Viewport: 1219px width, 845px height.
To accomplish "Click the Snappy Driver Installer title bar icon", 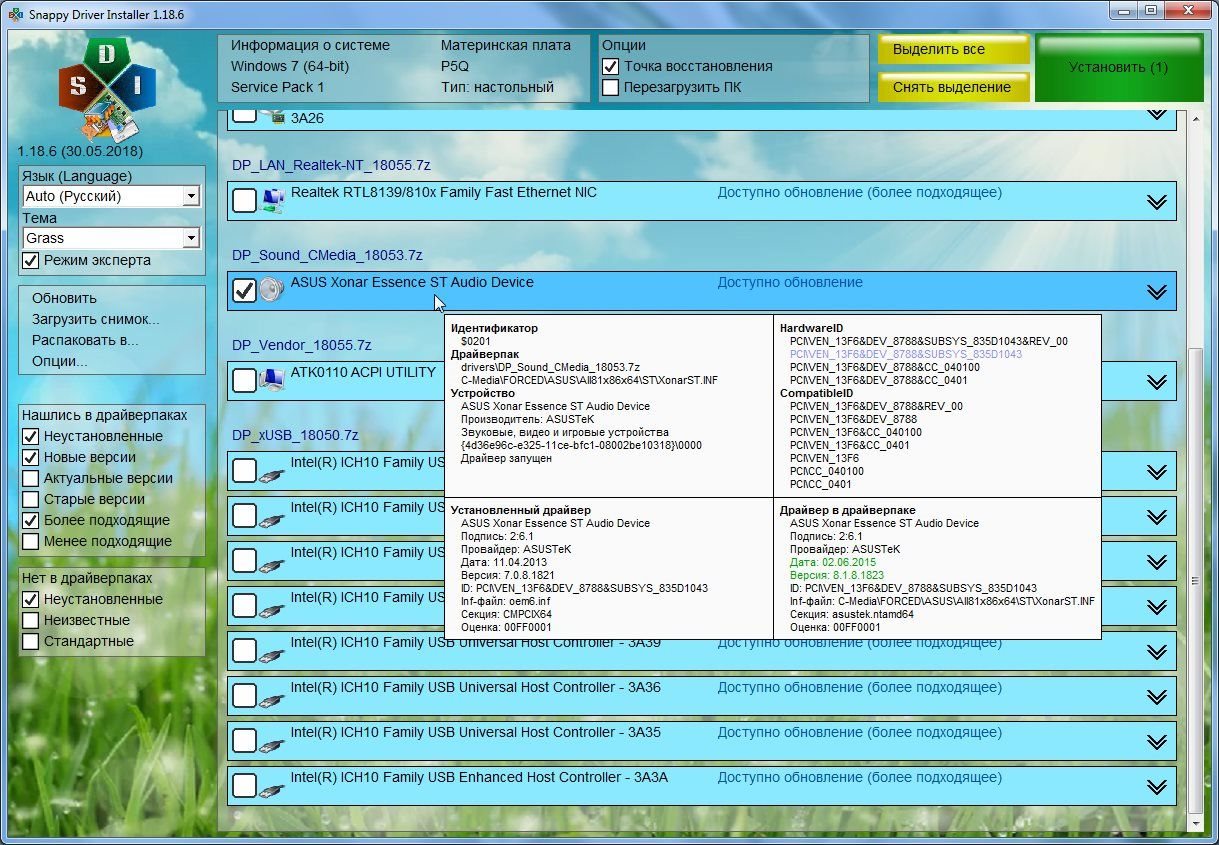I will 15,14.
